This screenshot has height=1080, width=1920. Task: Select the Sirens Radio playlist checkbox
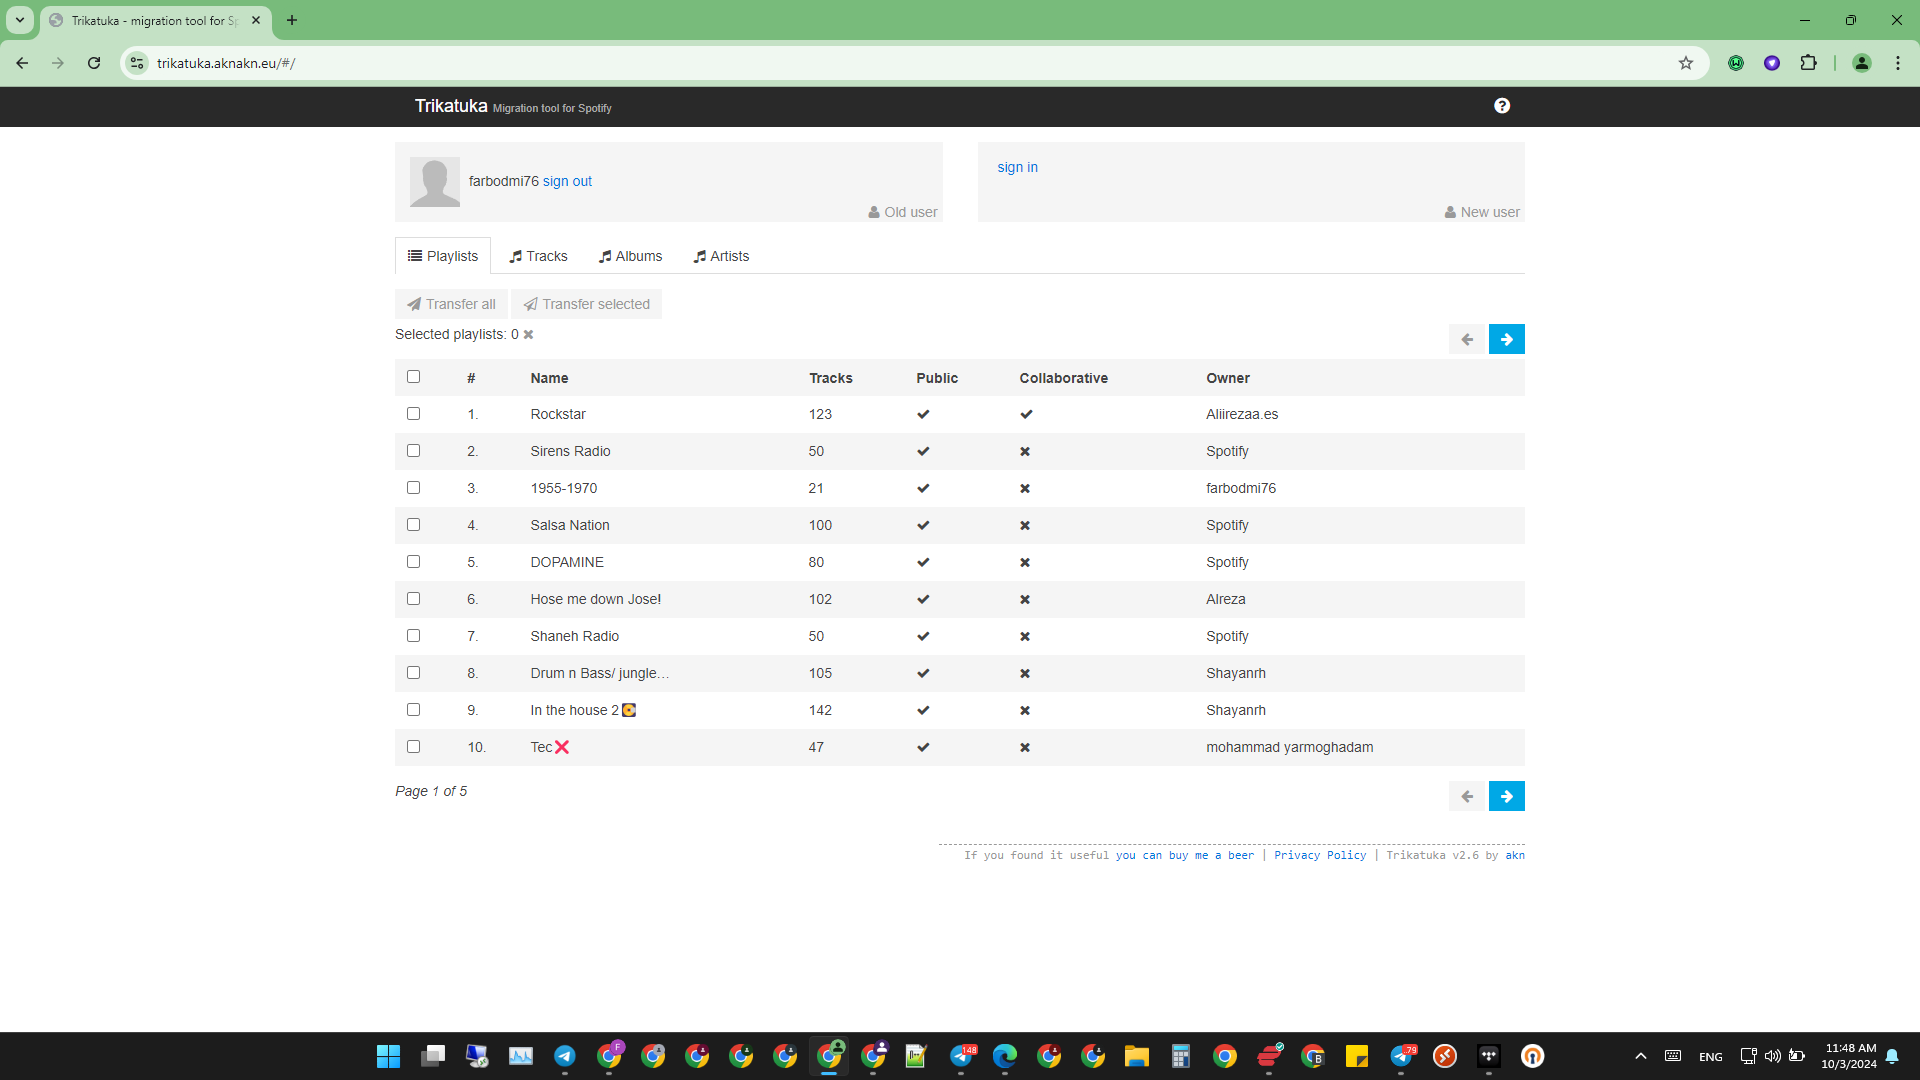(414, 451)
